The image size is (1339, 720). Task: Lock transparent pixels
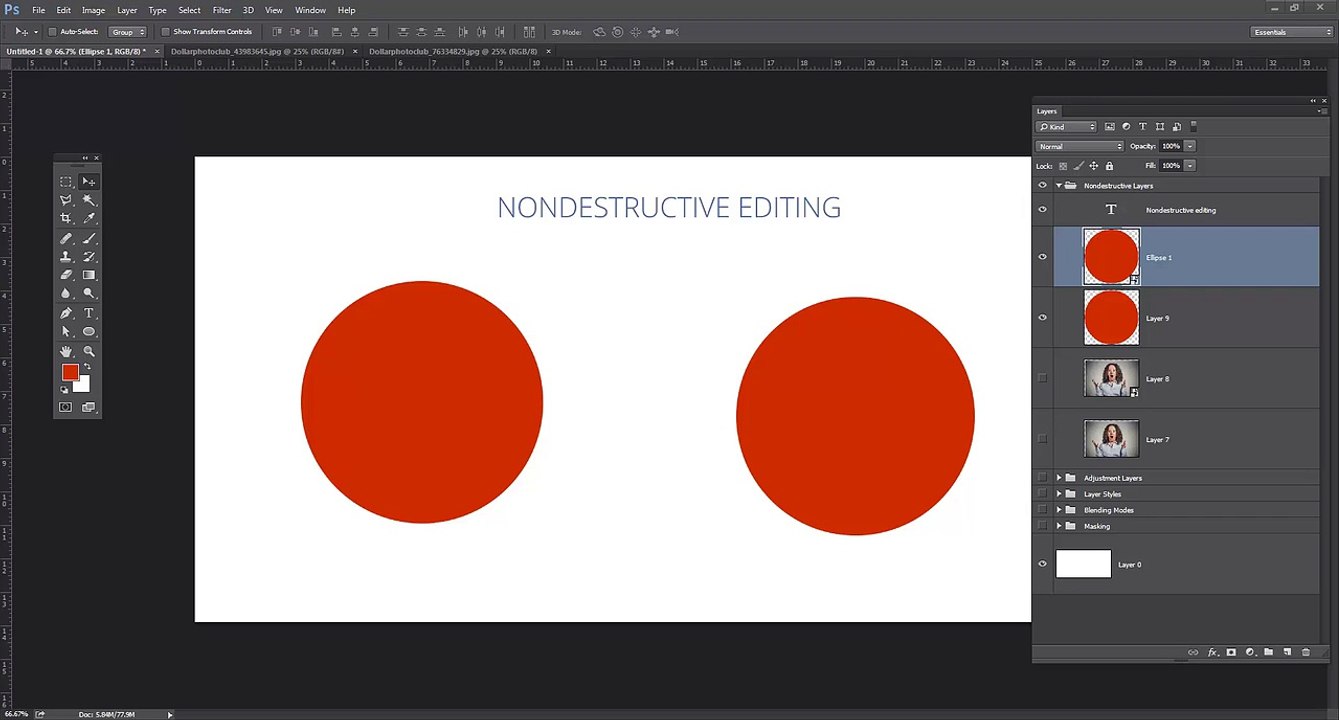(x=1063, y=166)
